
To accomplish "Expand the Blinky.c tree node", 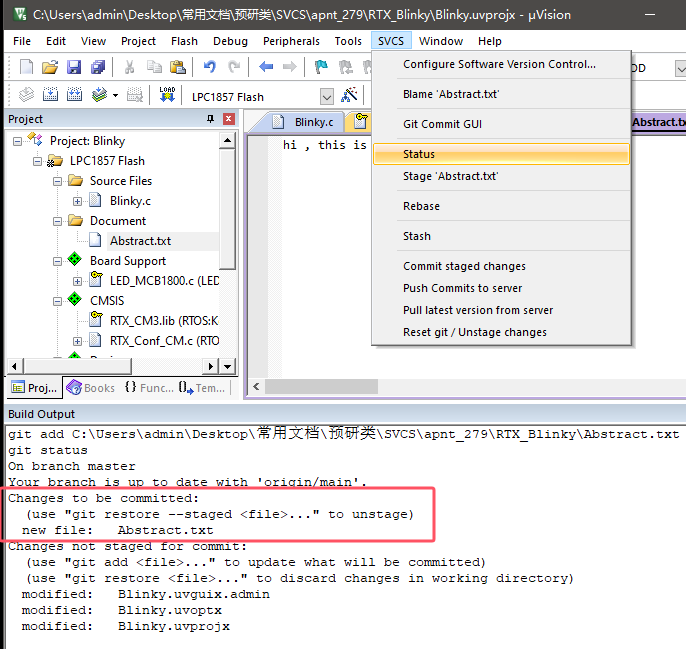I will click(x=78, y=201).
